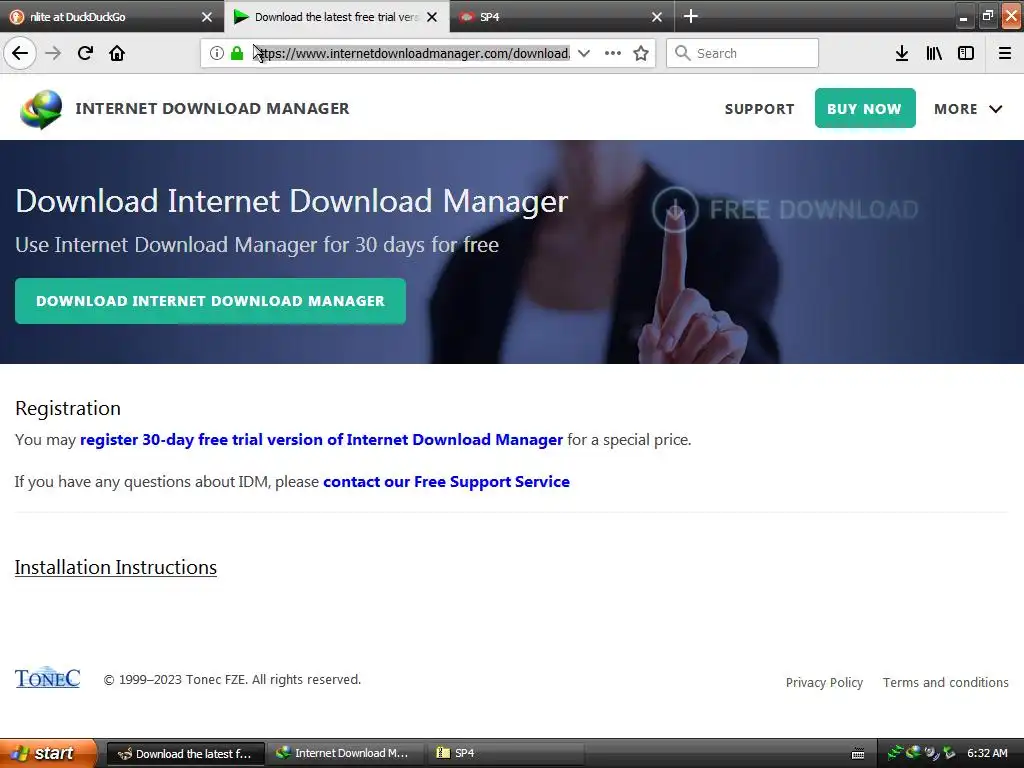Screen dimensions: 1024x768
Task: Click the Registration heading
Action: (x=68, y=408)
